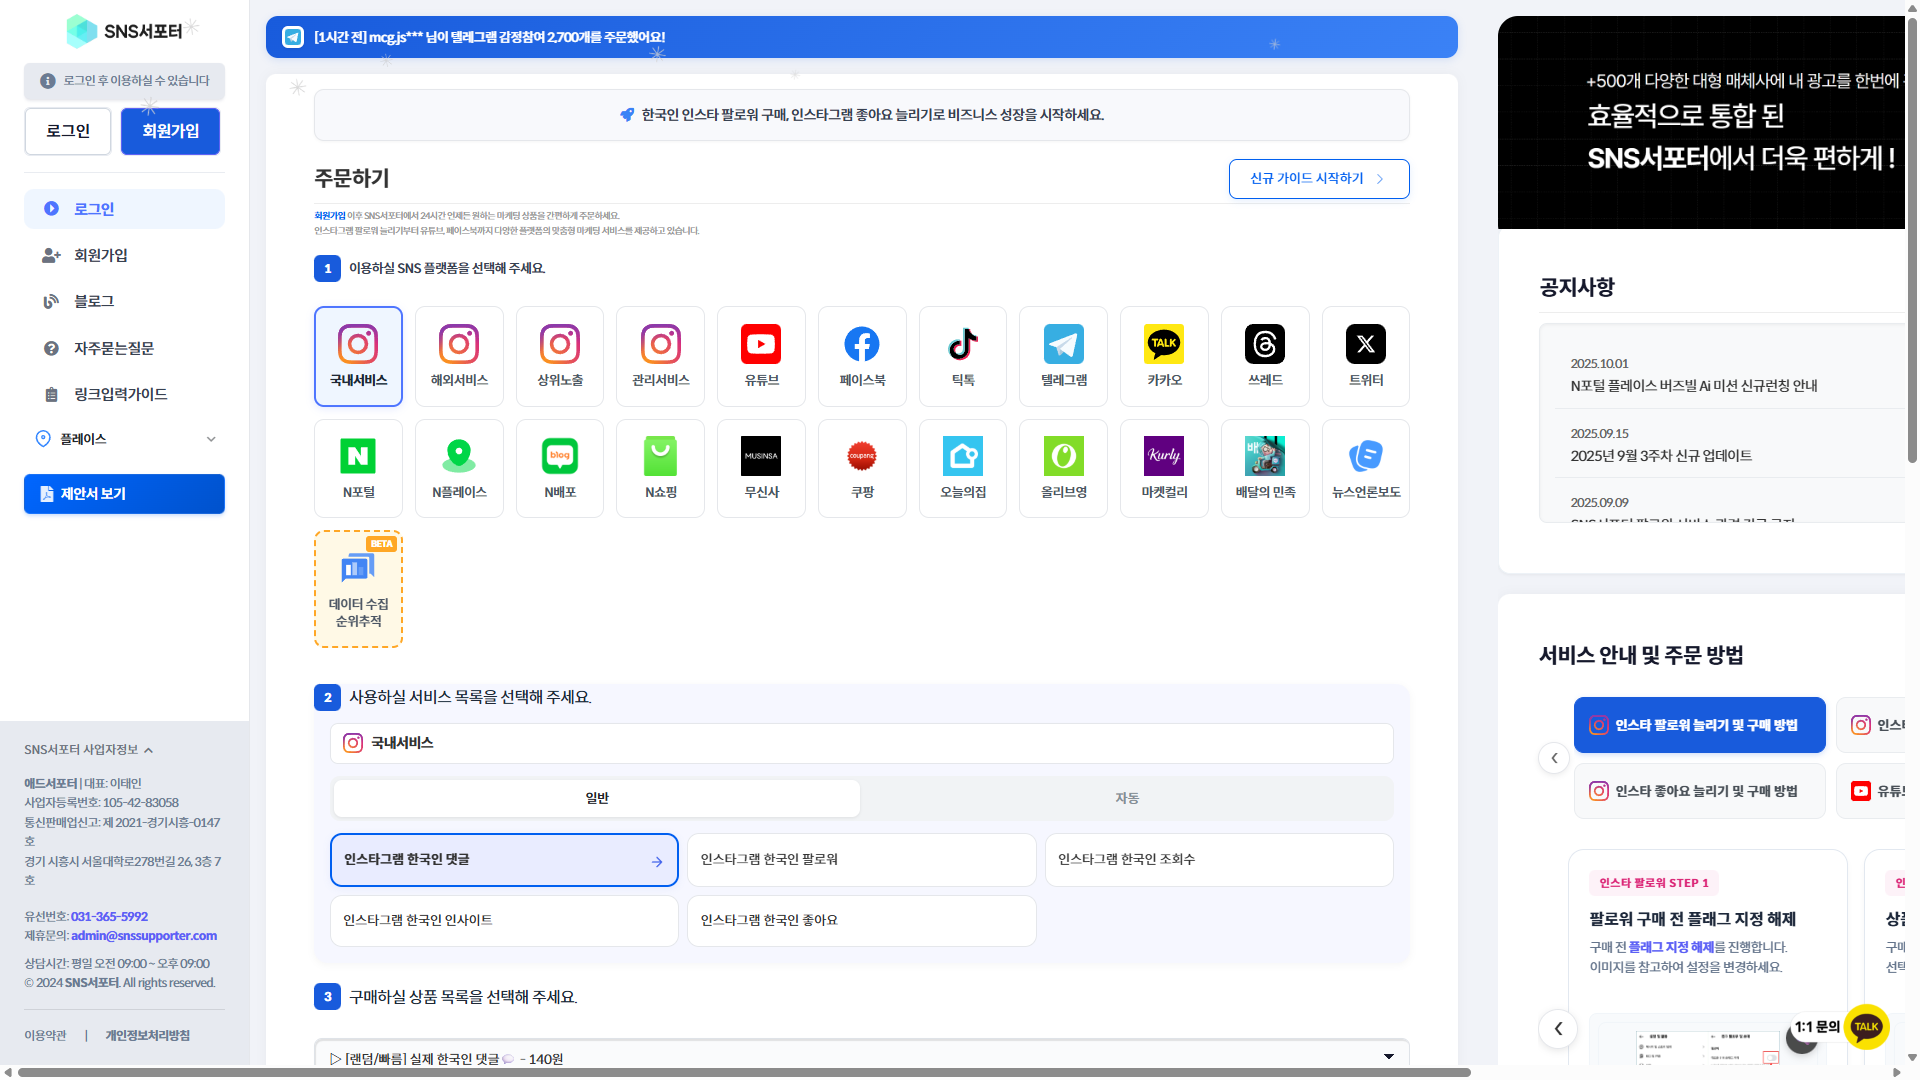Select the 인스타그램 한국인 좋아요 service option
The height and width of the screenshot is (1080, 1920).
(861, 921)
